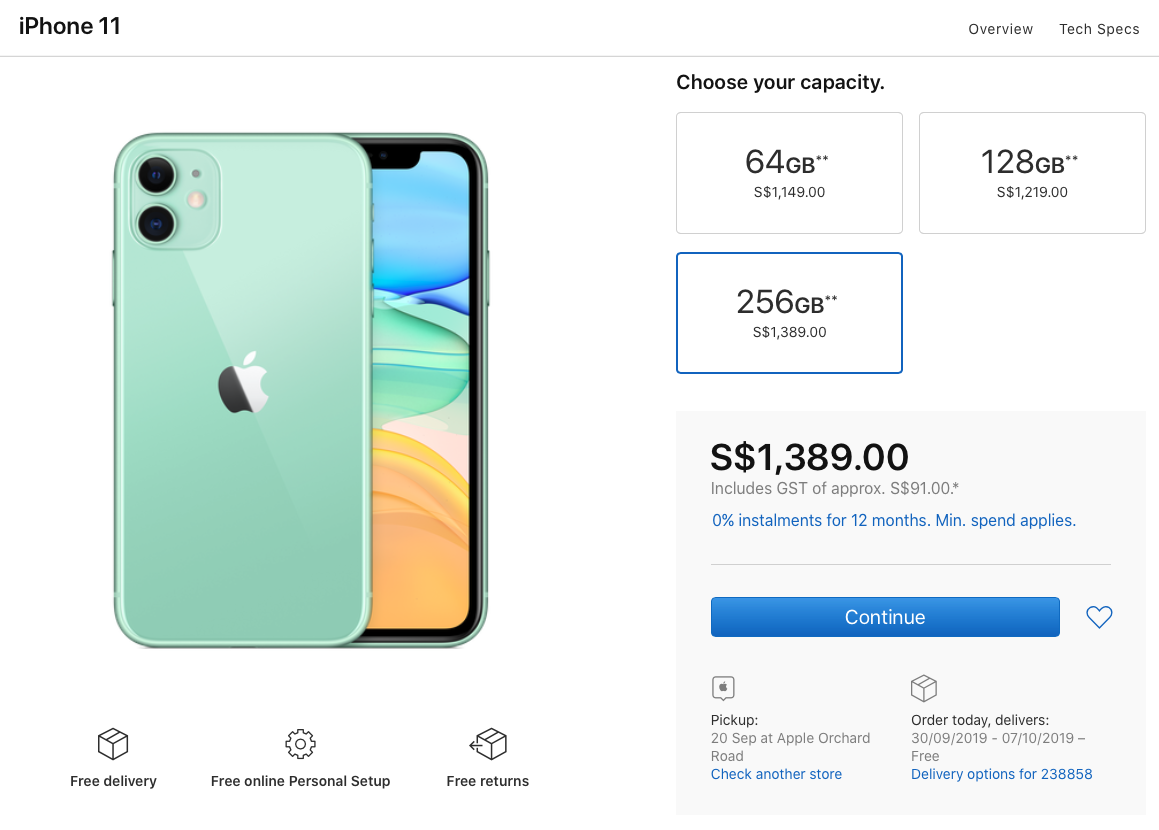Viewport: 1159px width, 830px height.
Task: Click the shipping box icon above Order today
Action: tap(923, 687)
